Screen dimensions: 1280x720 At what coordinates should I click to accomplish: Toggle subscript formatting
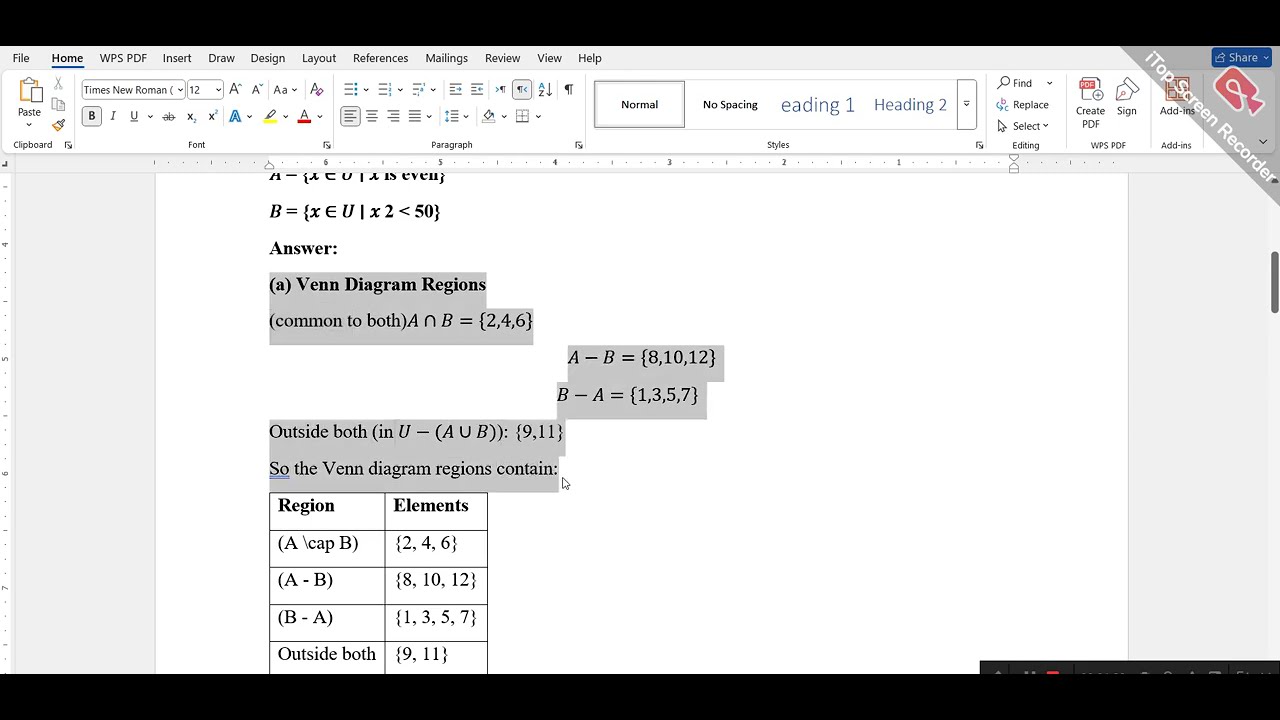pos(191,116)
